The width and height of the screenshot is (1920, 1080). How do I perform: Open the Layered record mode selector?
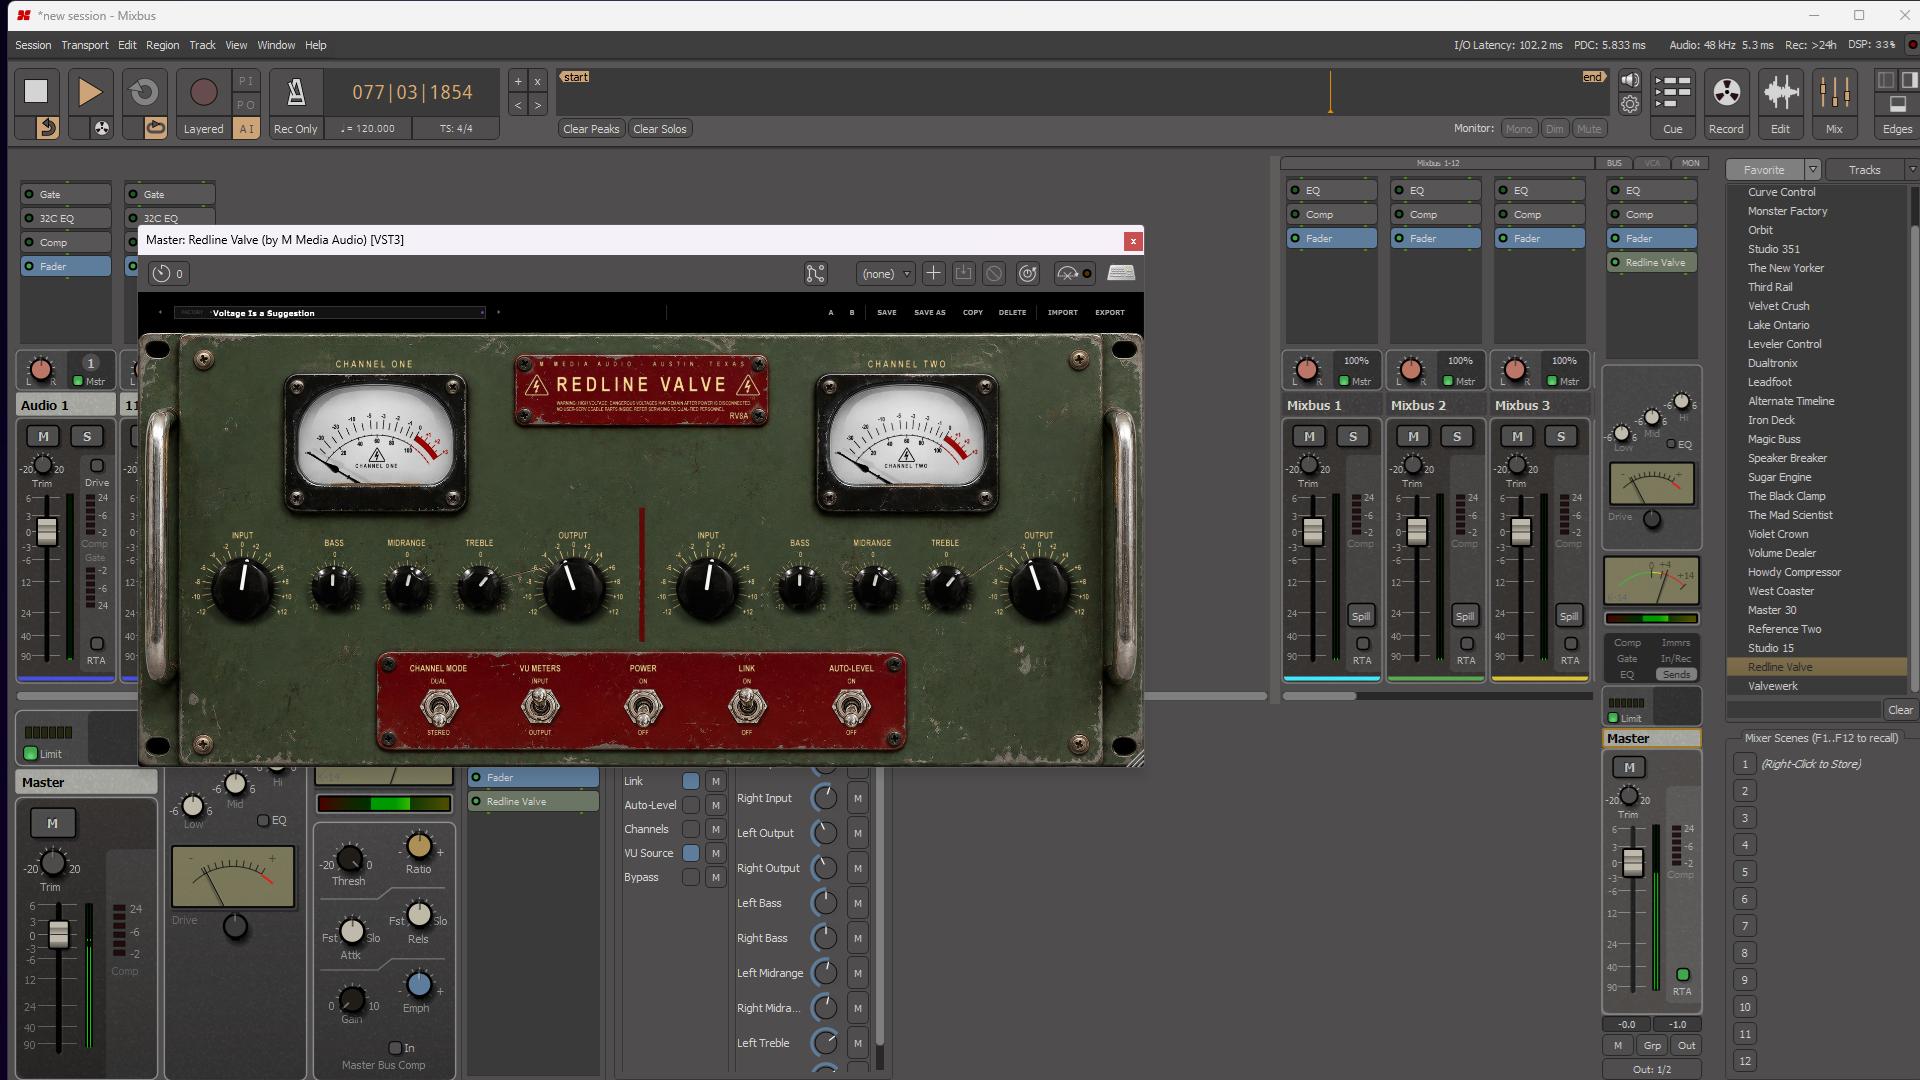click(203, 129)
